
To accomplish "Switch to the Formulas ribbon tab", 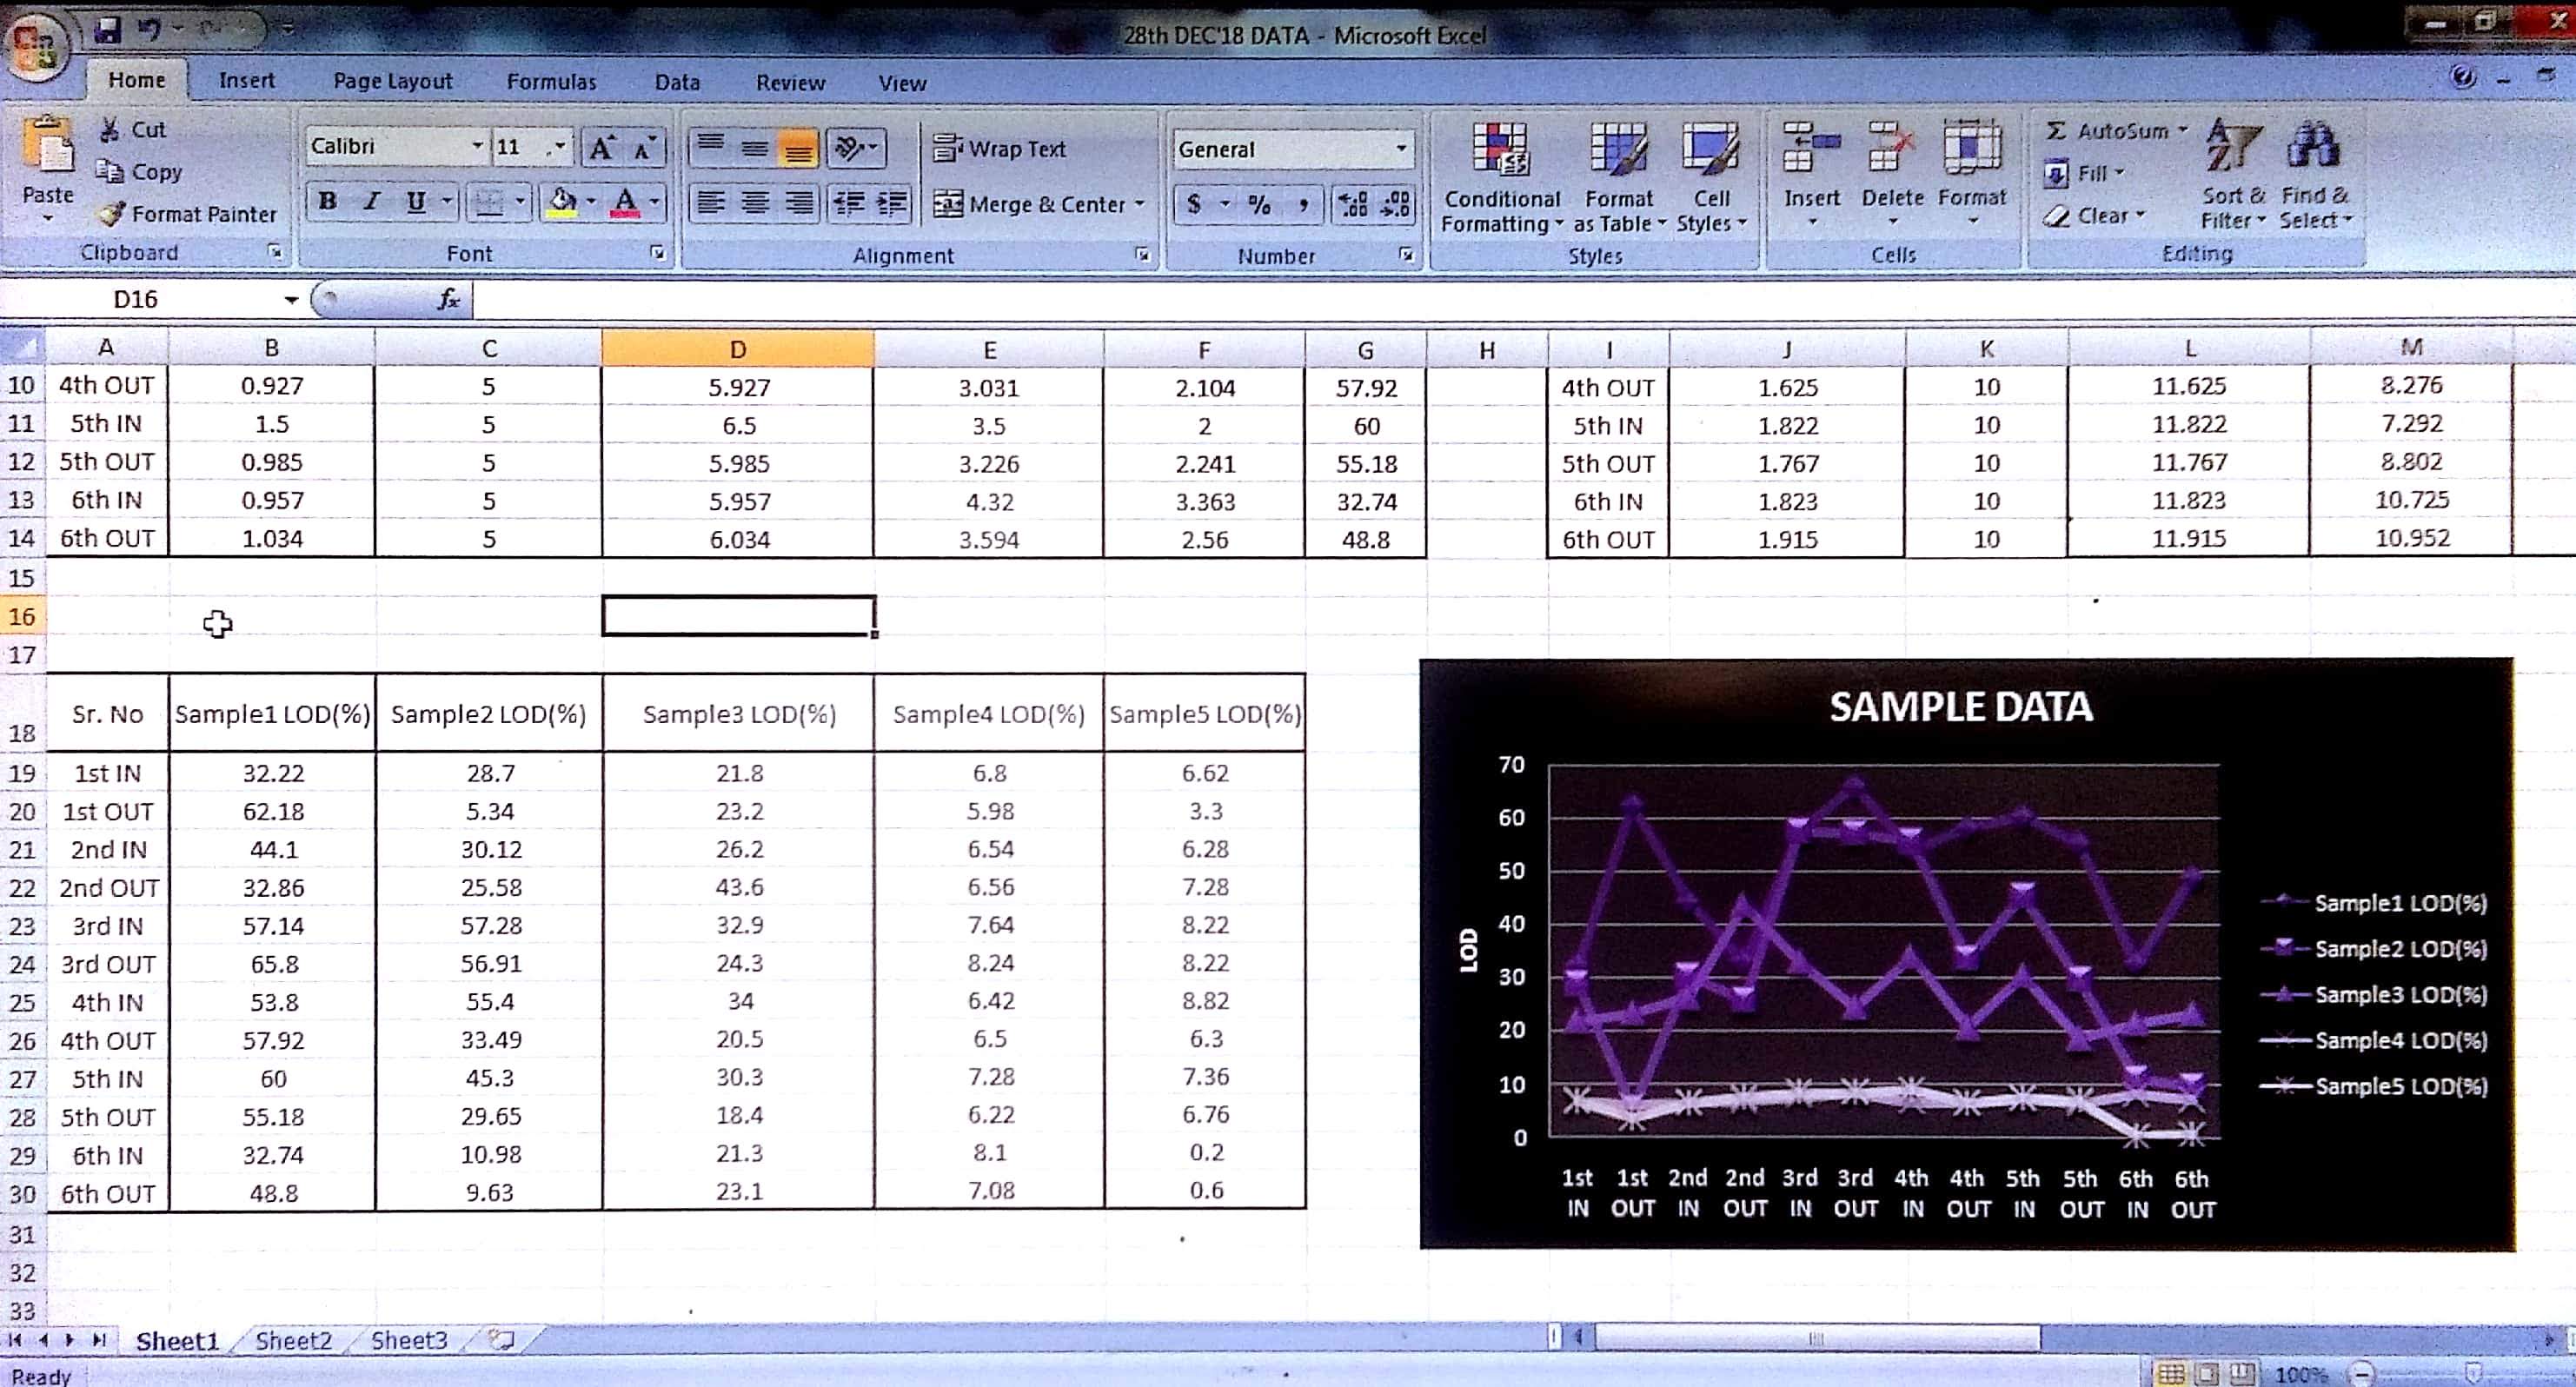I will [x=551, y=82].
